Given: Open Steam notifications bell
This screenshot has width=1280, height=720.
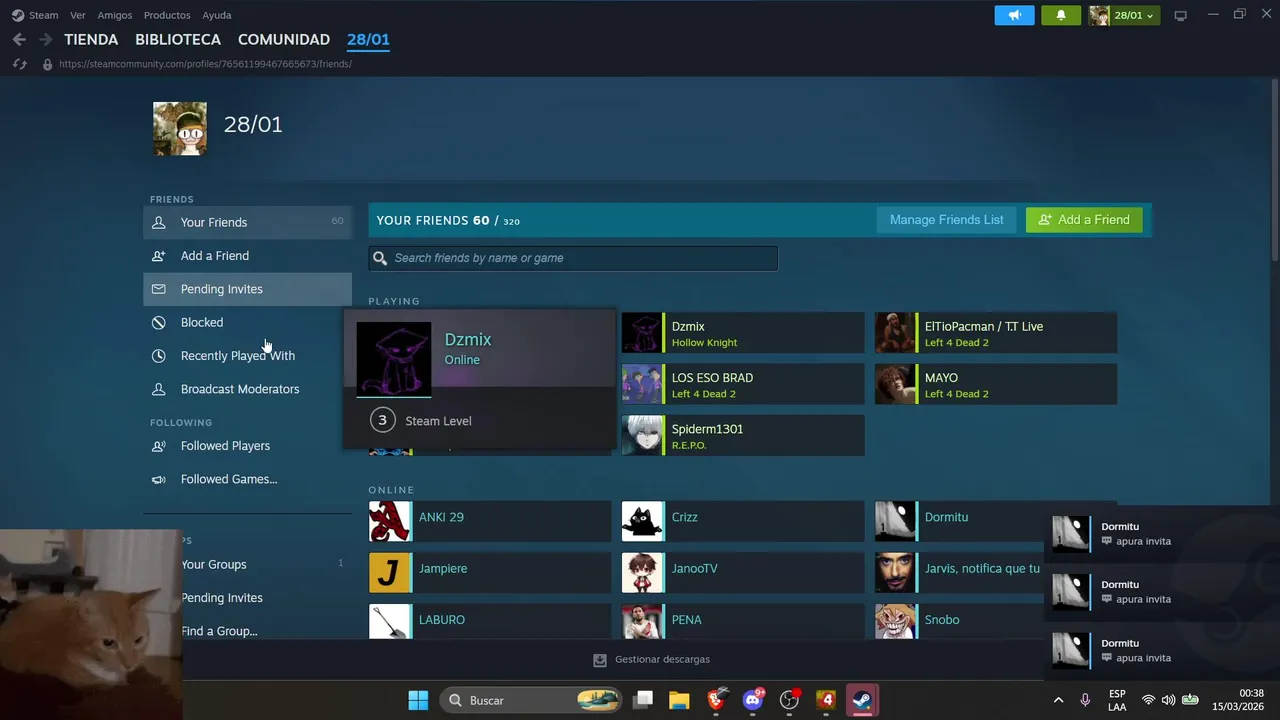Looking at the screenshot, I should 1061,15.
